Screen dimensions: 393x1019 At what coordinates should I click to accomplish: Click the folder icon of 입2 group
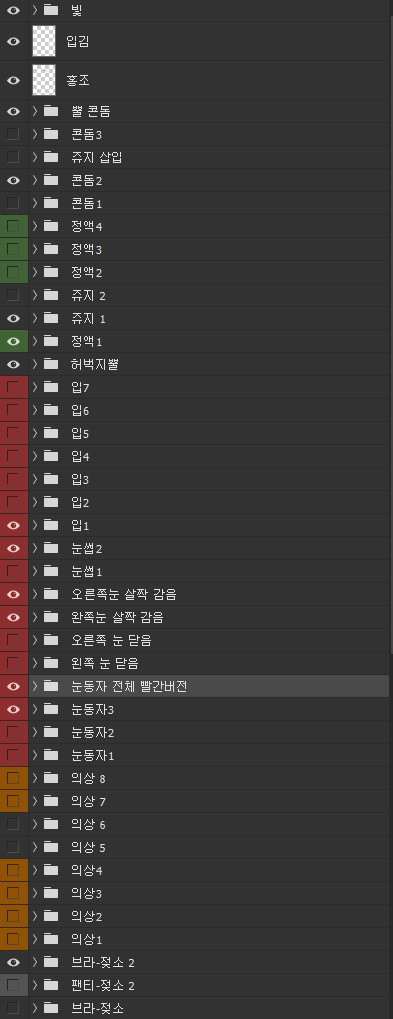pos(51,502)
